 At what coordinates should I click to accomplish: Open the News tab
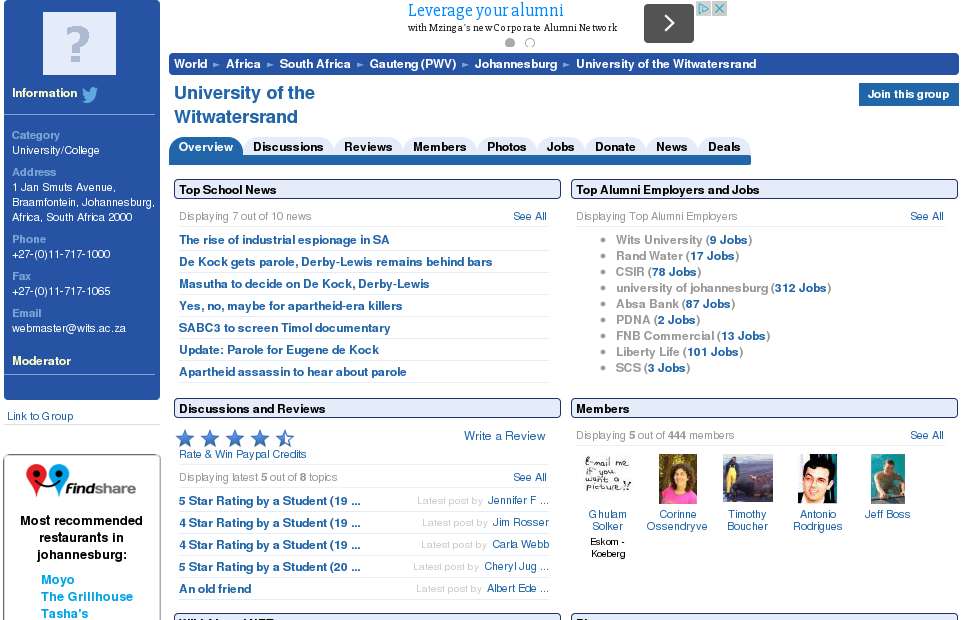(671, 147)
